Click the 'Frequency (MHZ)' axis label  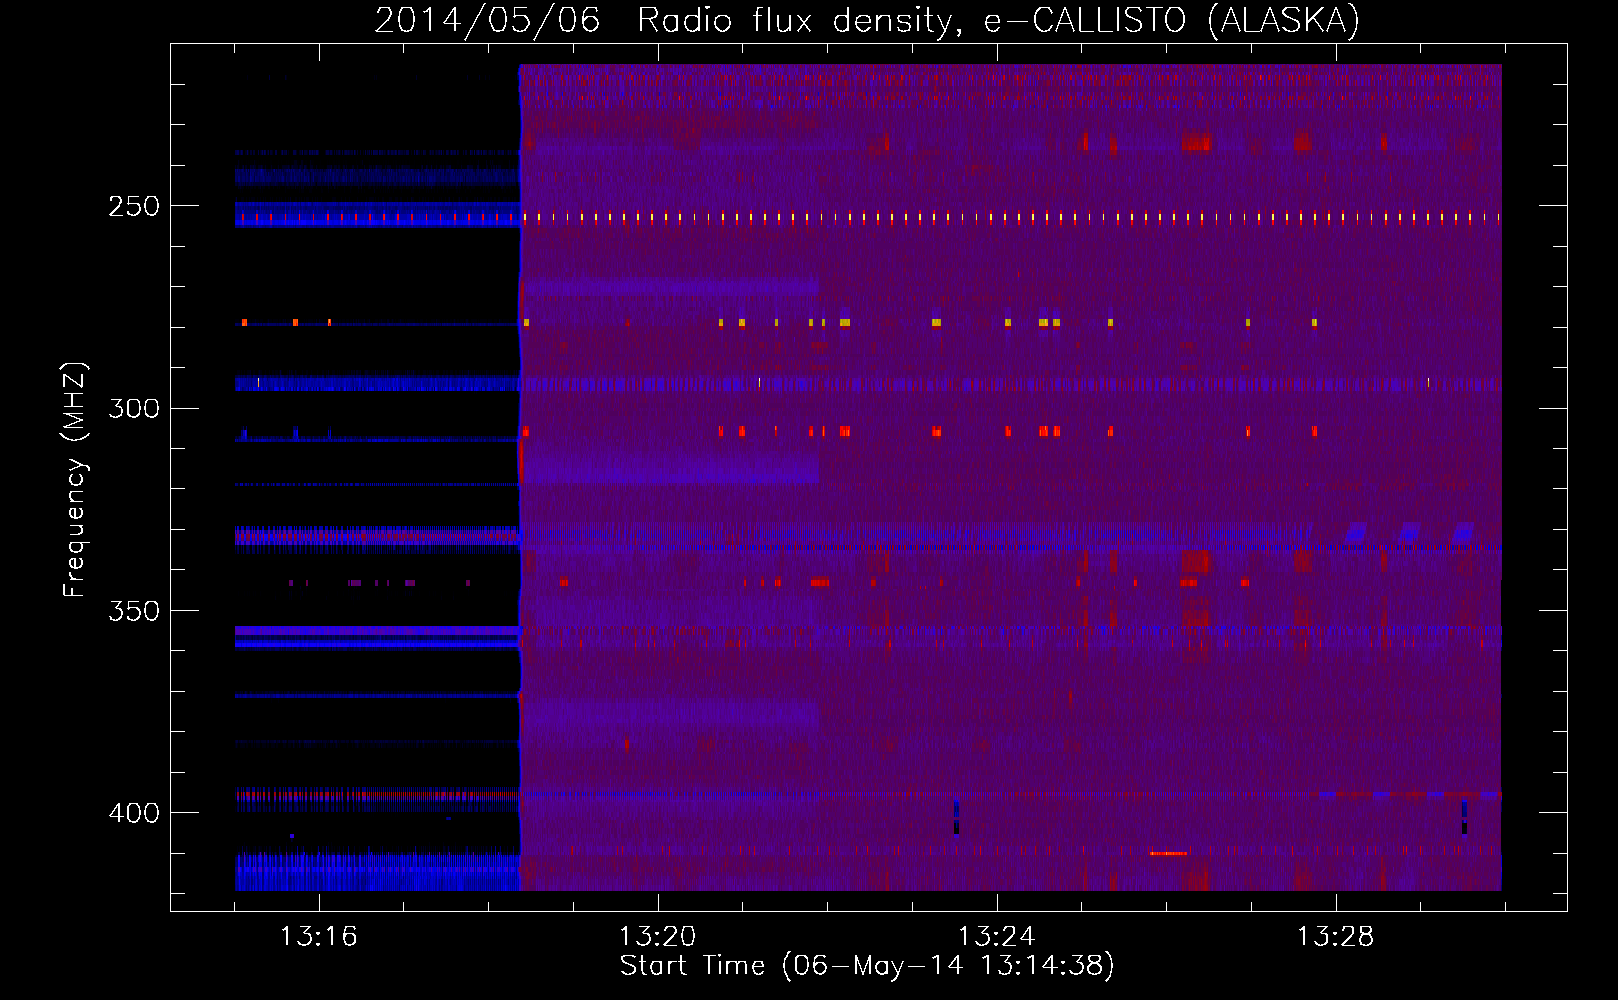pos(75,480)
